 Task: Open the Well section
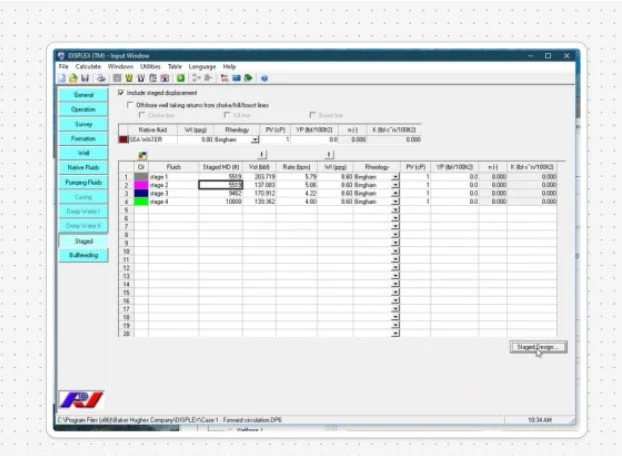click(83, 153)
